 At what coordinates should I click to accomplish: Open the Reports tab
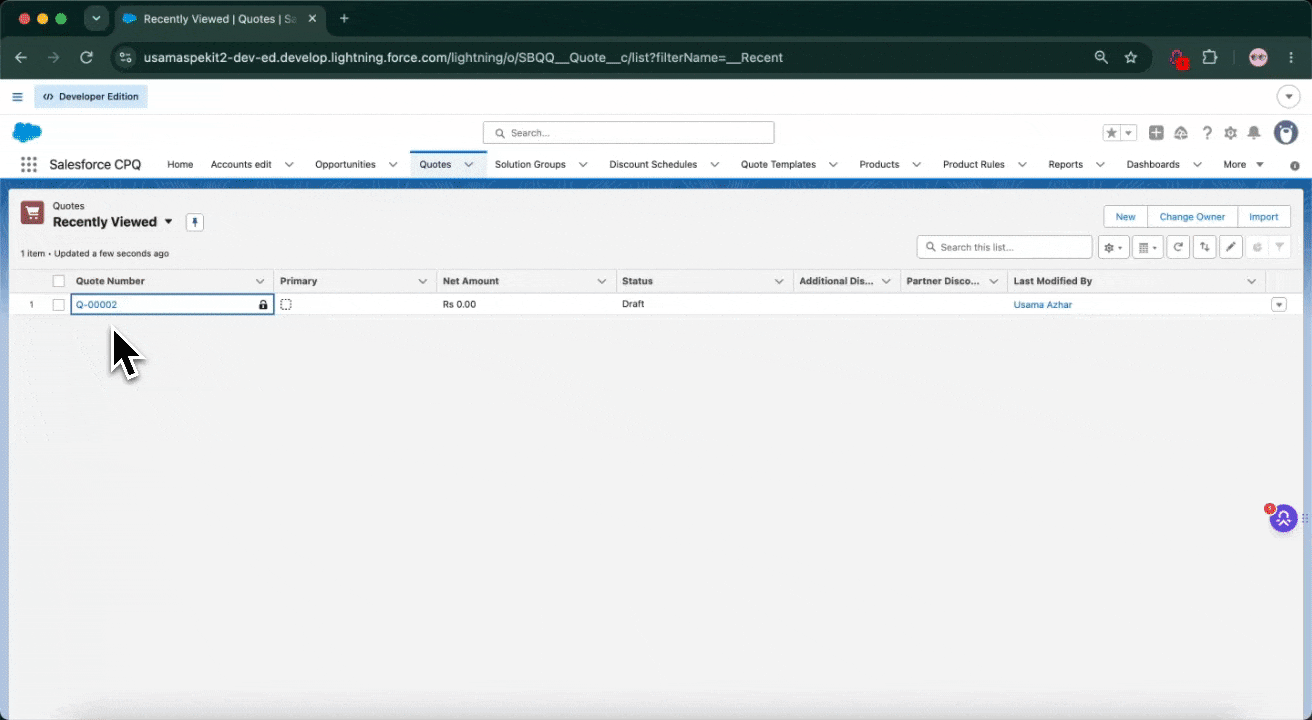click(1065, 165)
